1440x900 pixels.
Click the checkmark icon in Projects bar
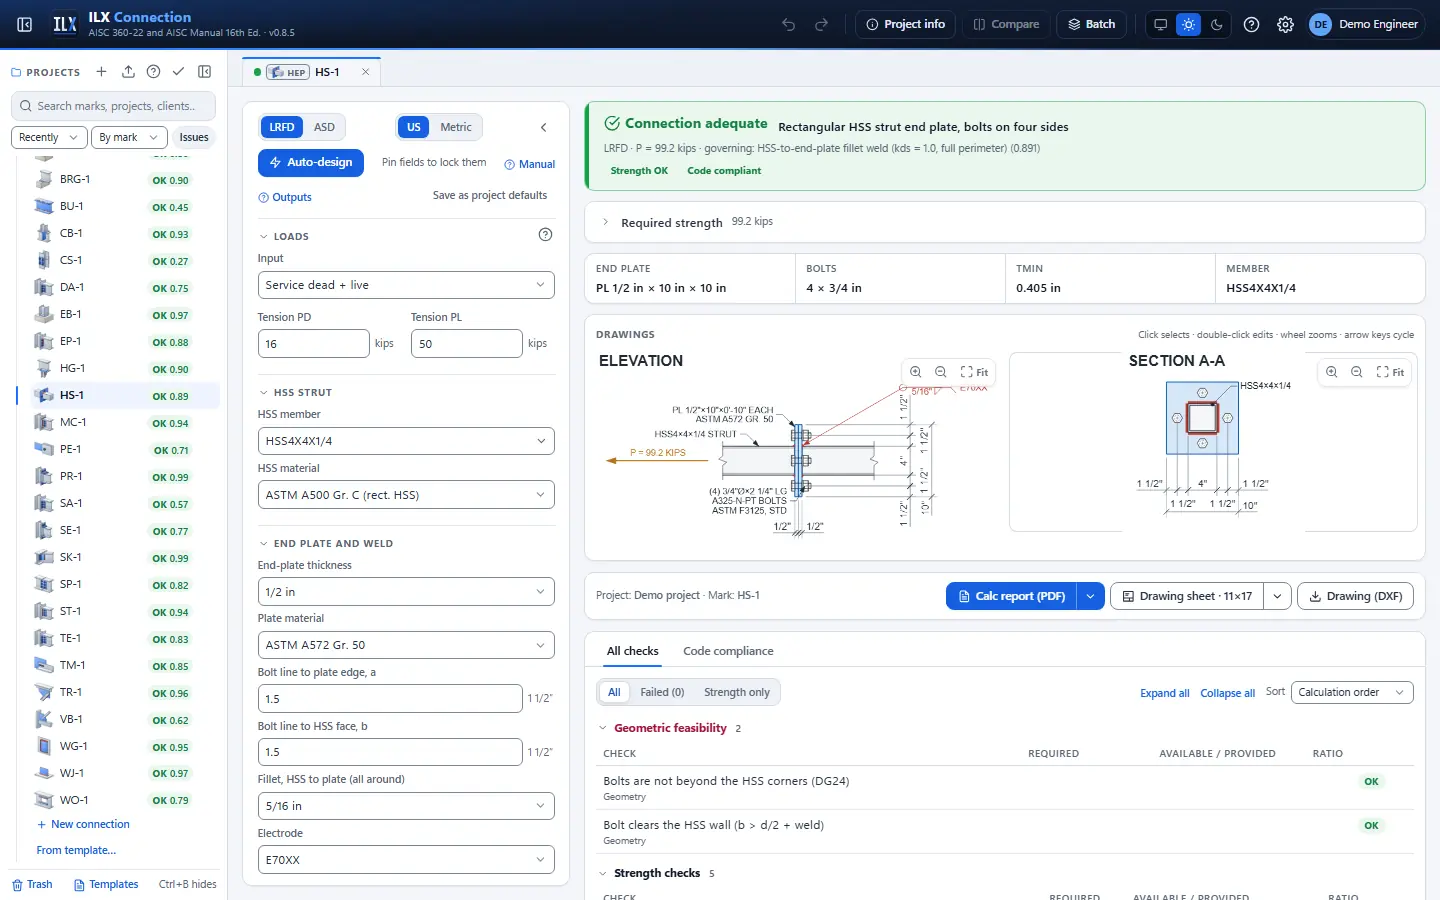[x=178, y=72]
